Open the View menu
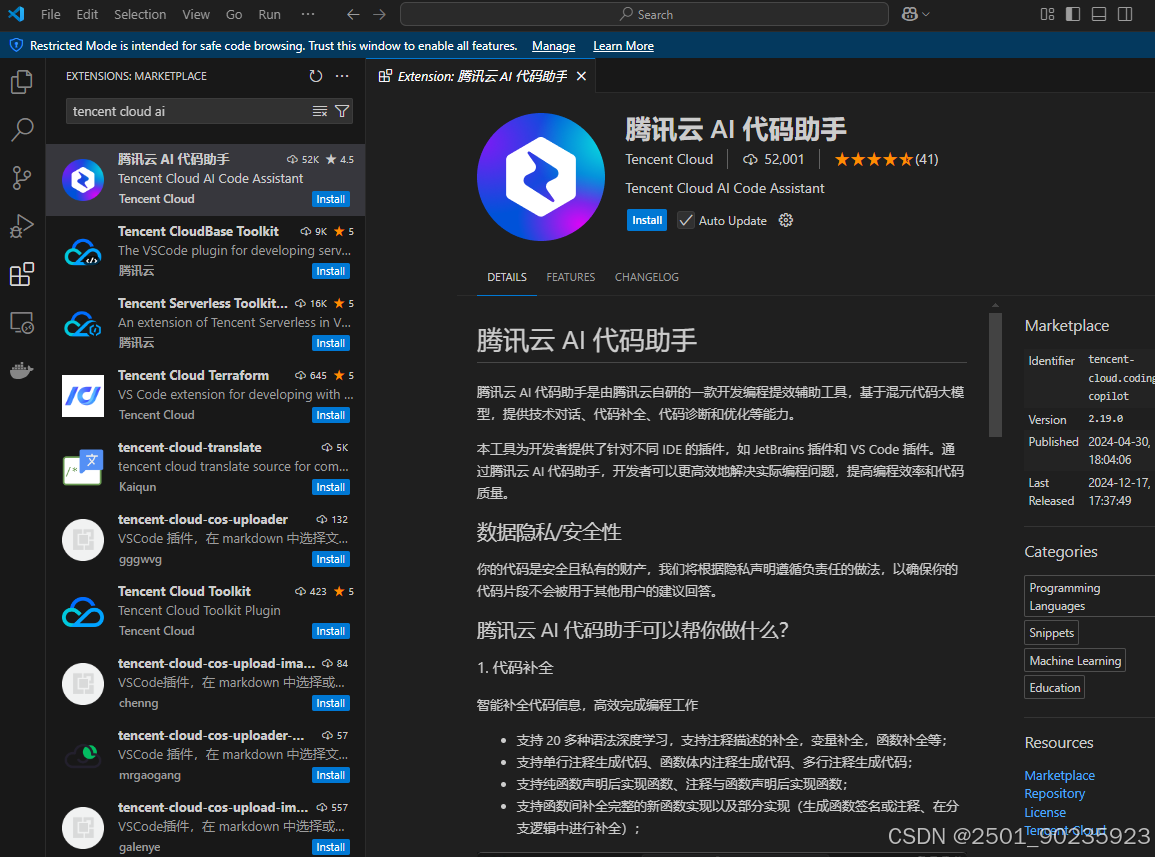The width and height of the screenshot is (1155, 857). (x=196, y=15)
